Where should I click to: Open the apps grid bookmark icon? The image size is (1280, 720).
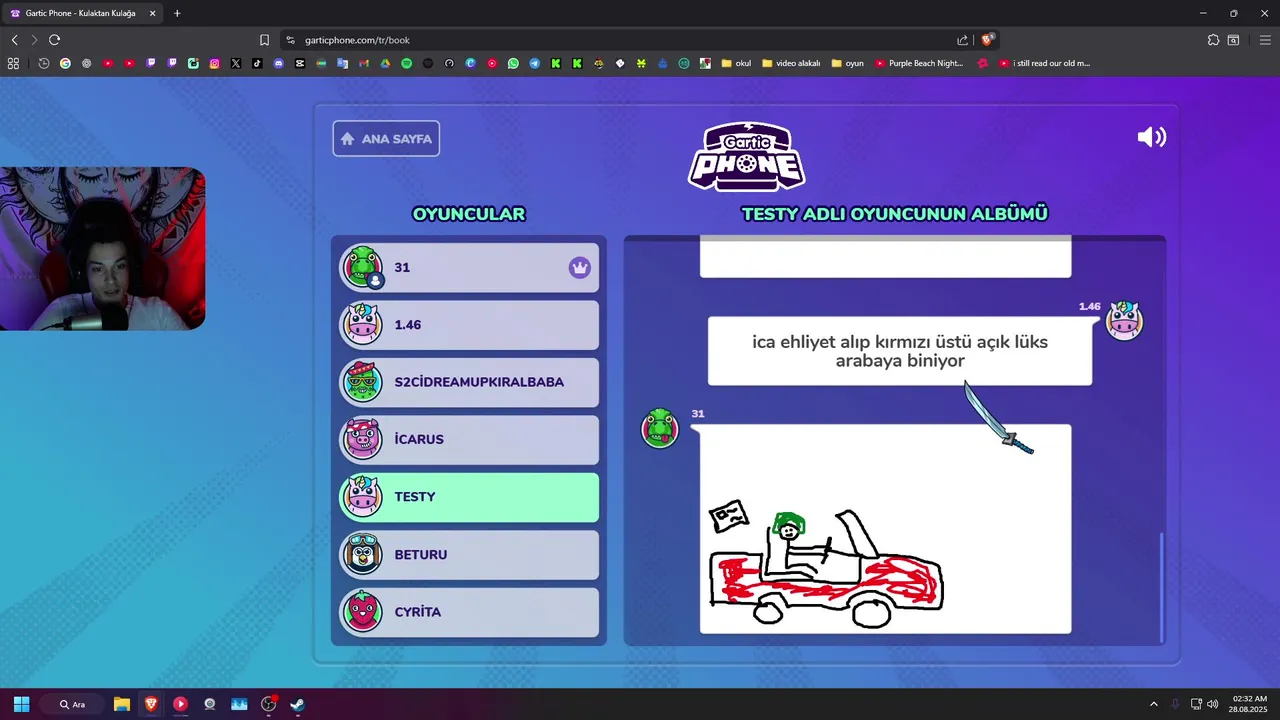[x=13, y=63]
